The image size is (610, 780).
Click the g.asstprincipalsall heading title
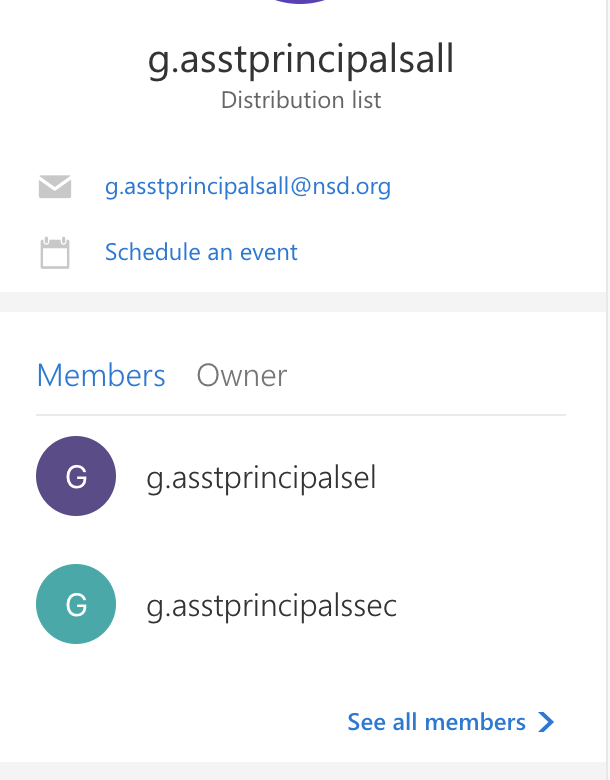(301, 60)
